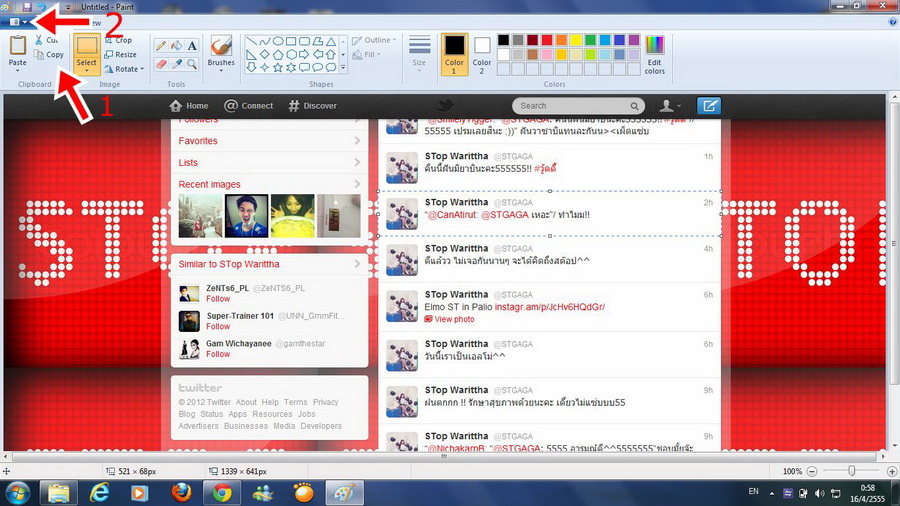The width and height of the screenshot is (900, 506).
Task: Open Similar to STop Warittha
Action: pos(269,264)
